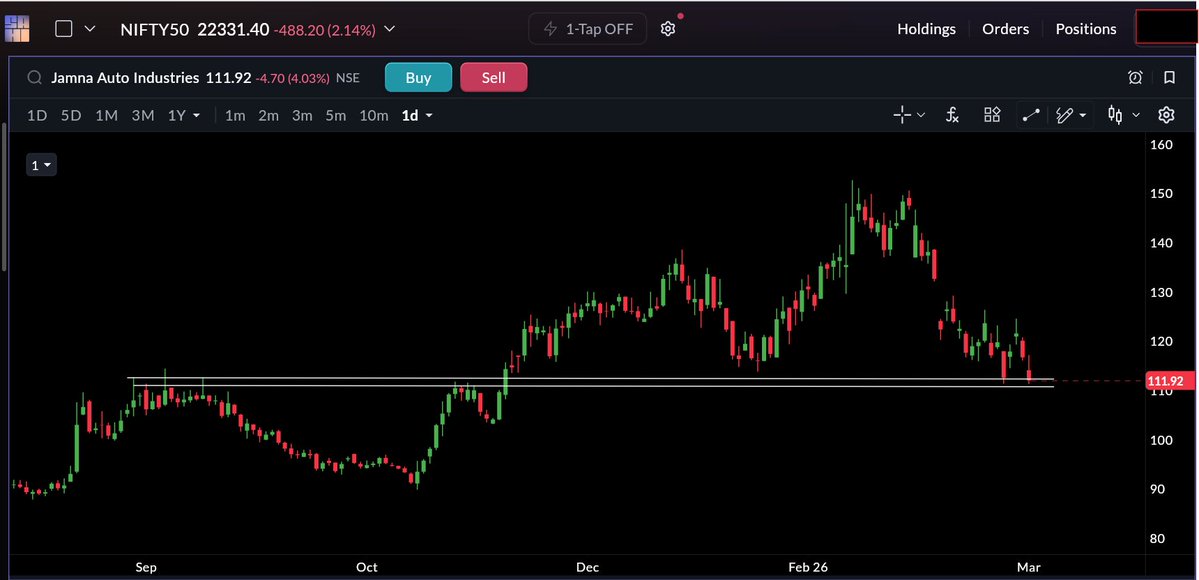Click the candlestick chart type icon

[x=1116, y=116]
